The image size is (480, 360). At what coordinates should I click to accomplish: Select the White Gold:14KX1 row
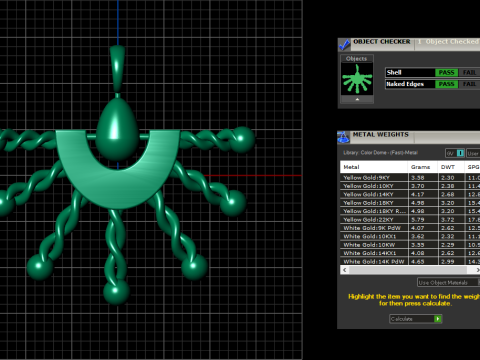(410, 253)
